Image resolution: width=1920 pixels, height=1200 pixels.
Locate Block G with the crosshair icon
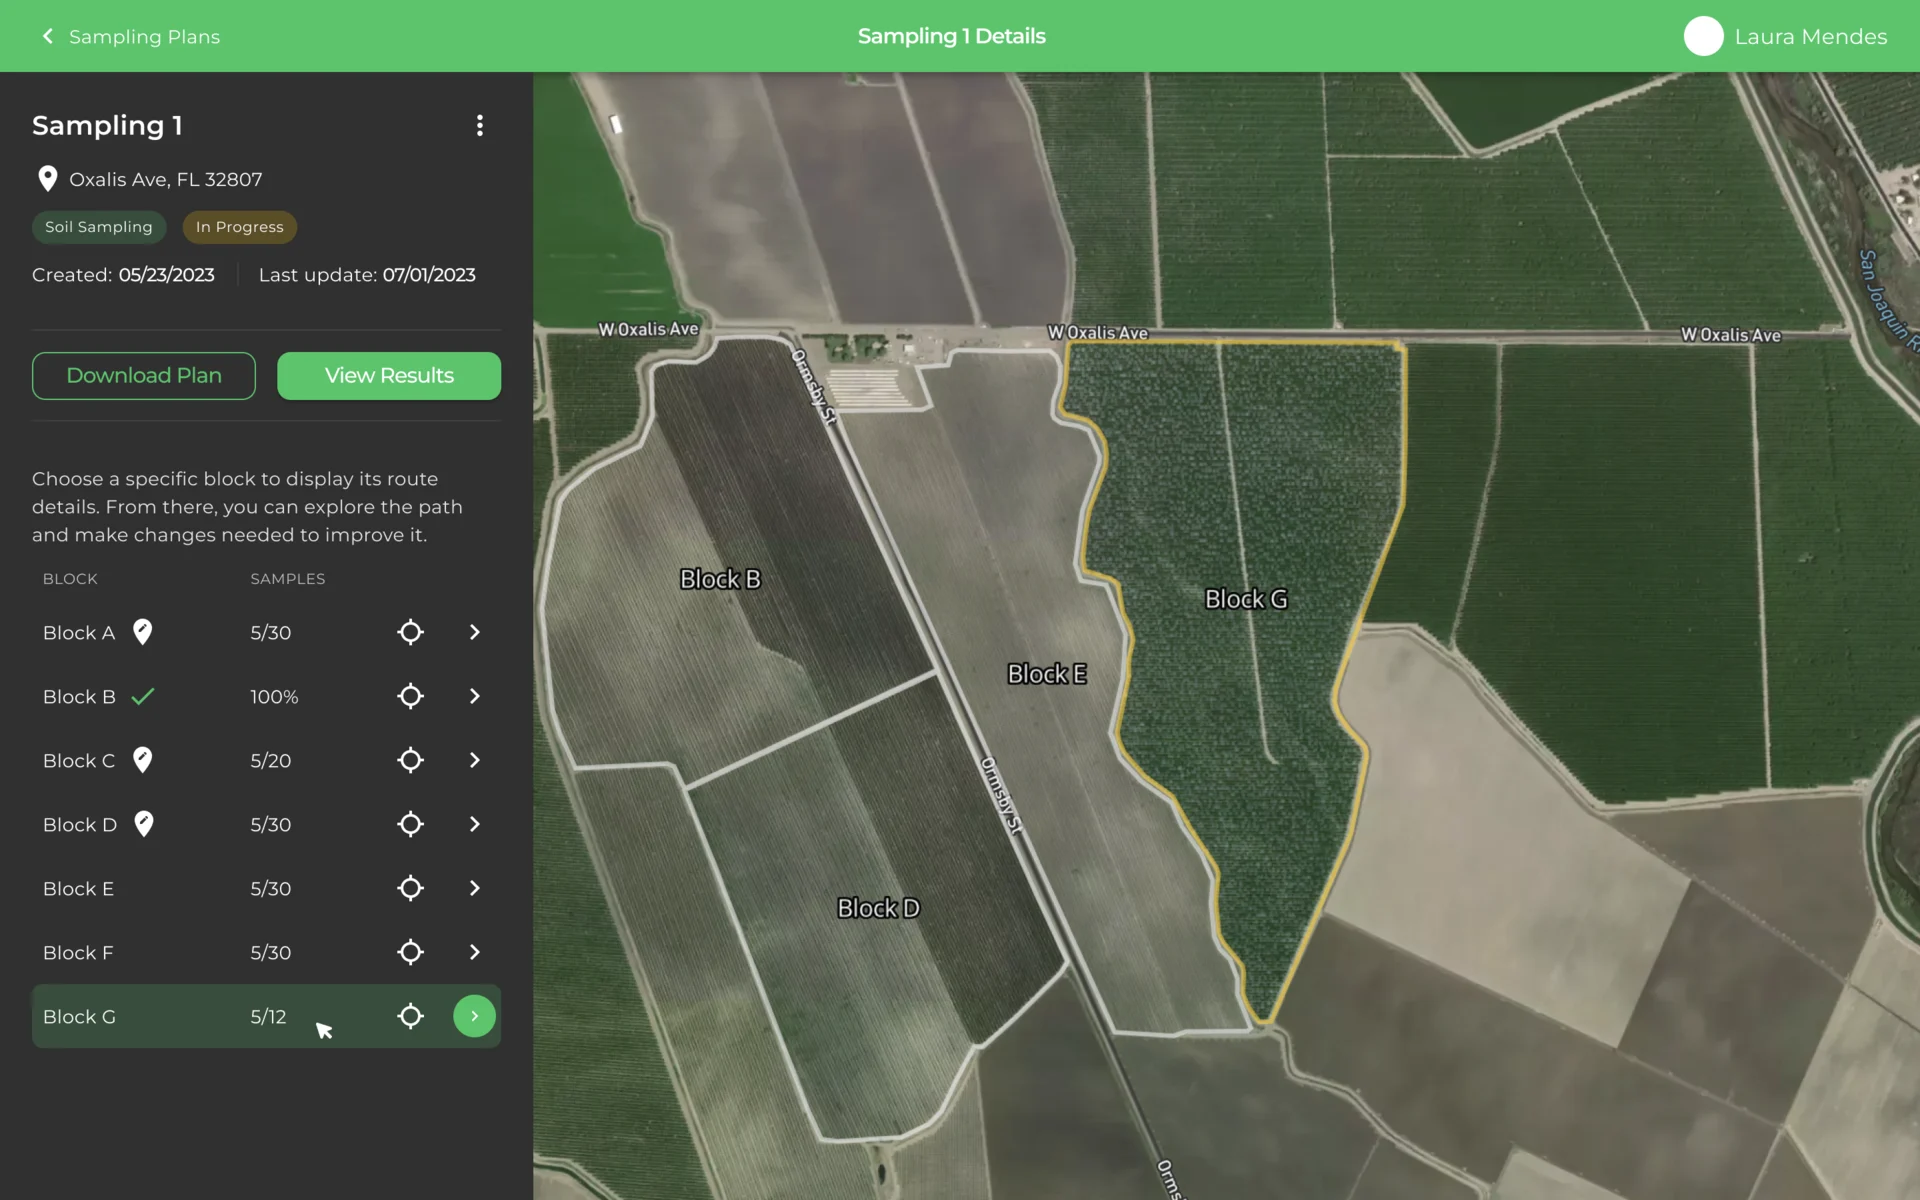(x=410, y=1016)
